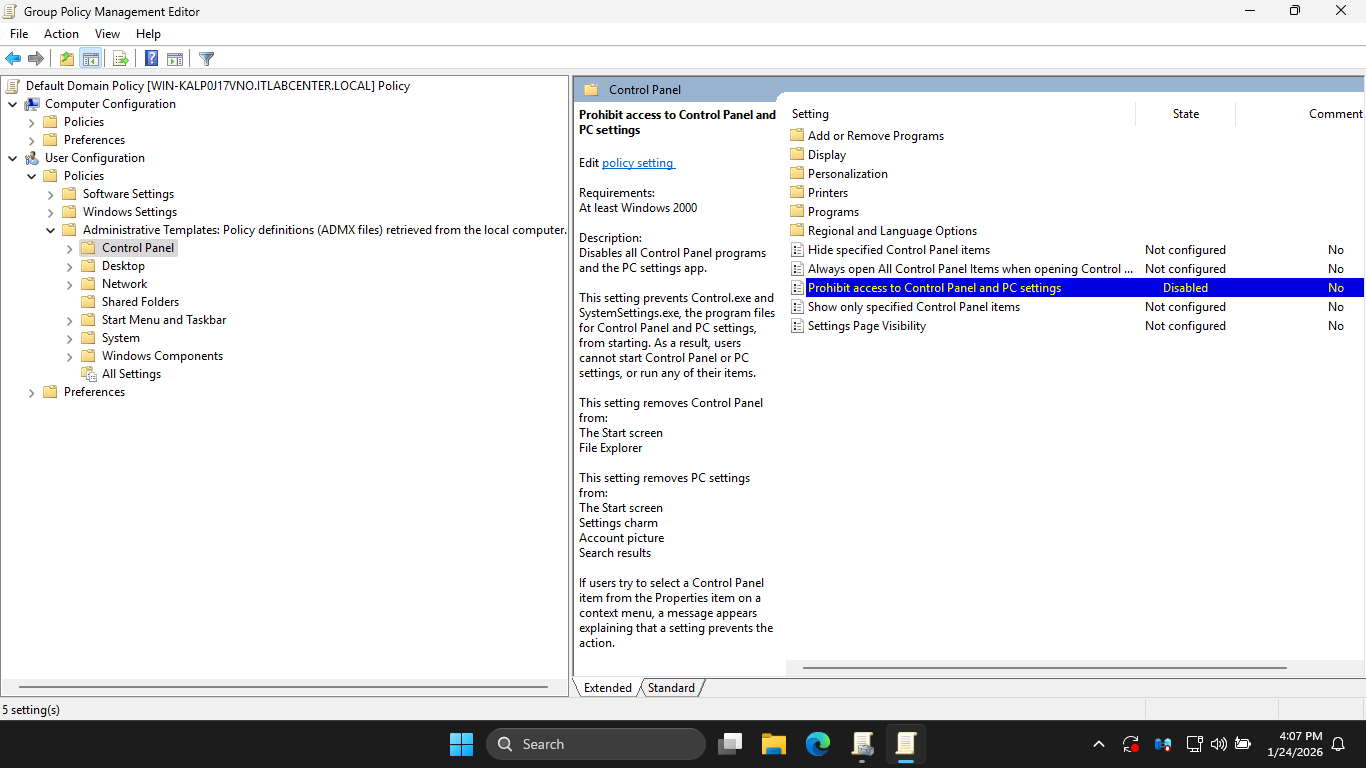Click the Up One Level folder icon

point(67,59)
